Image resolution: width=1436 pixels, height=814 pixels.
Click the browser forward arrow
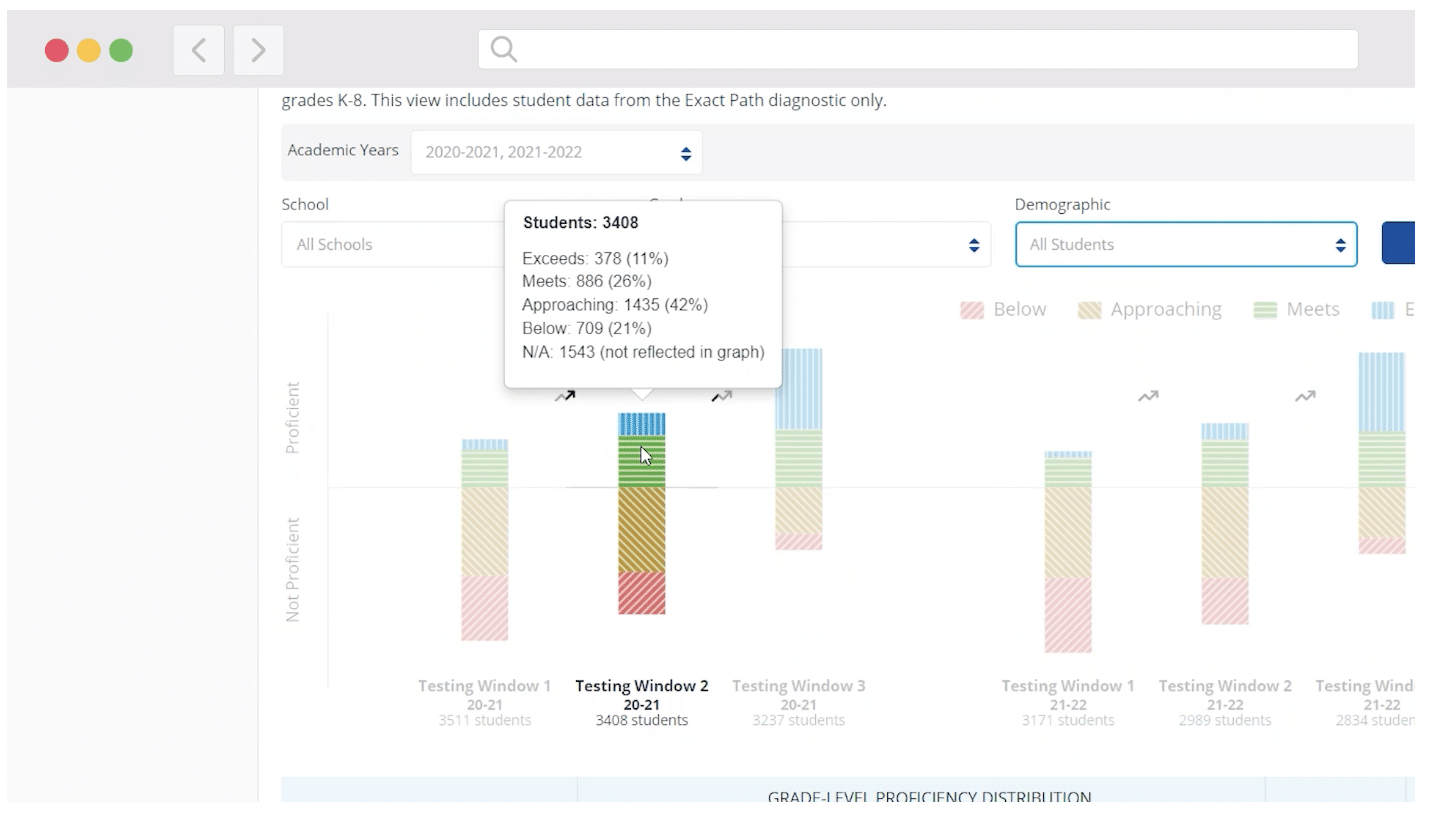click(257, 50)
